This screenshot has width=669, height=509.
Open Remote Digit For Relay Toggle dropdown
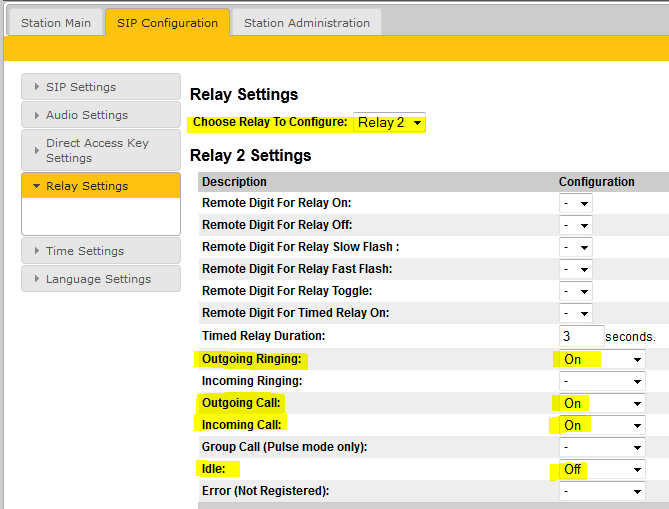pos(576,291)
